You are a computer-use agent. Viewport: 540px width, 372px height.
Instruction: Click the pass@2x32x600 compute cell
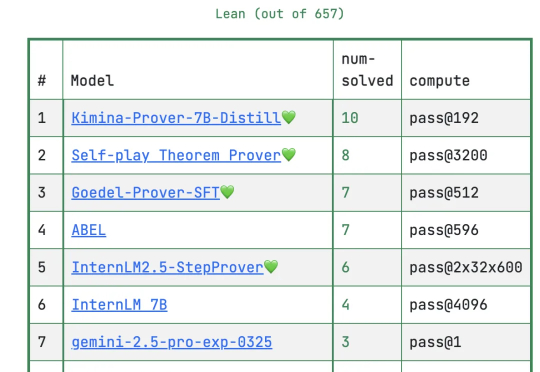pos(466,267)
